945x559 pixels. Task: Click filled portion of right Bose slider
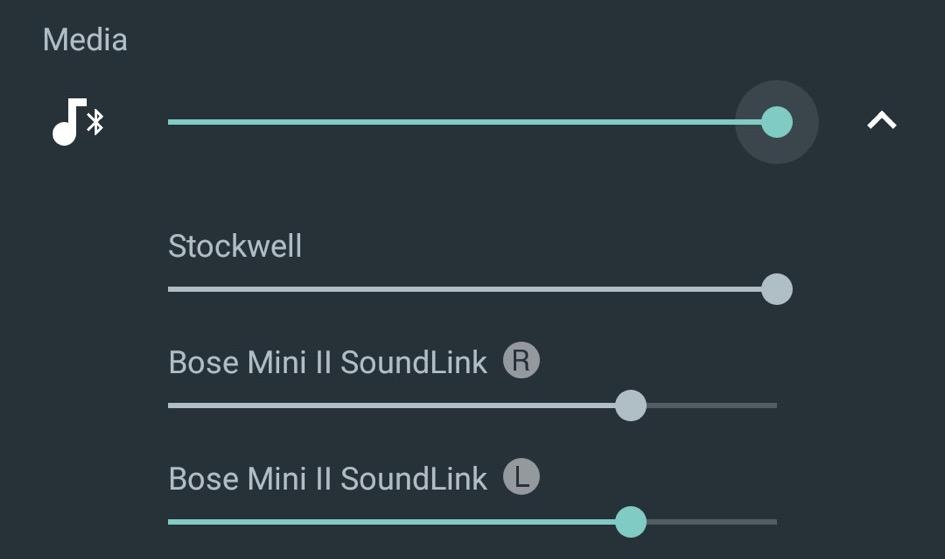point(392,405)
